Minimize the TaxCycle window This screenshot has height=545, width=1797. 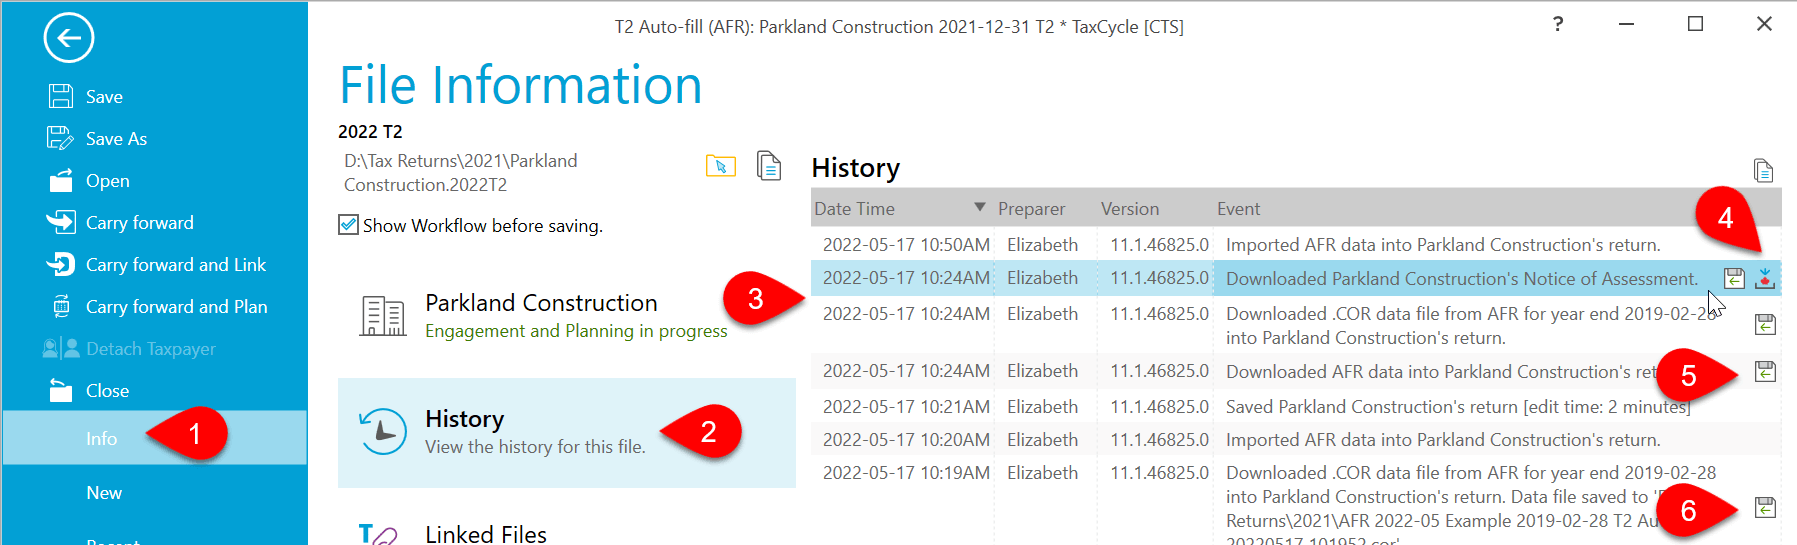1627,24
